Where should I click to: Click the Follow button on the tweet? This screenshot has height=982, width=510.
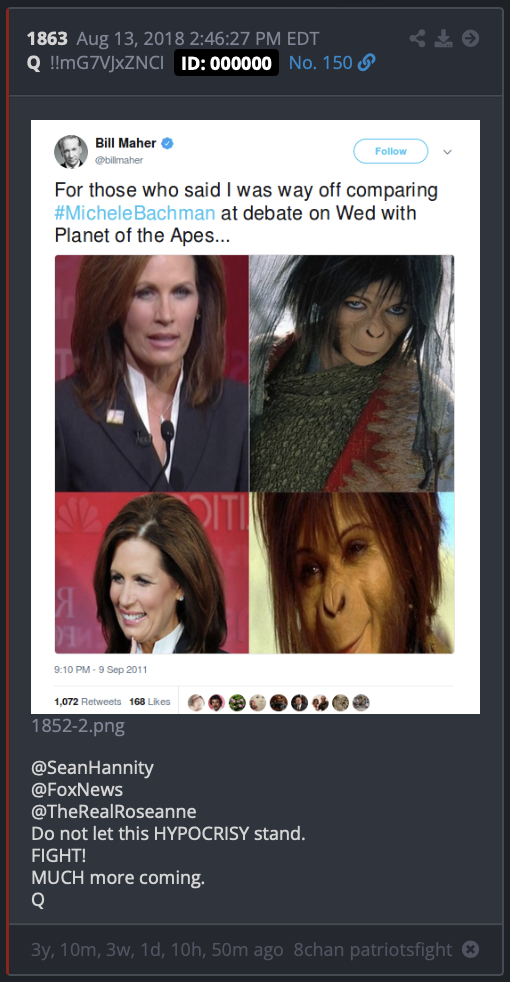(391, 151)
